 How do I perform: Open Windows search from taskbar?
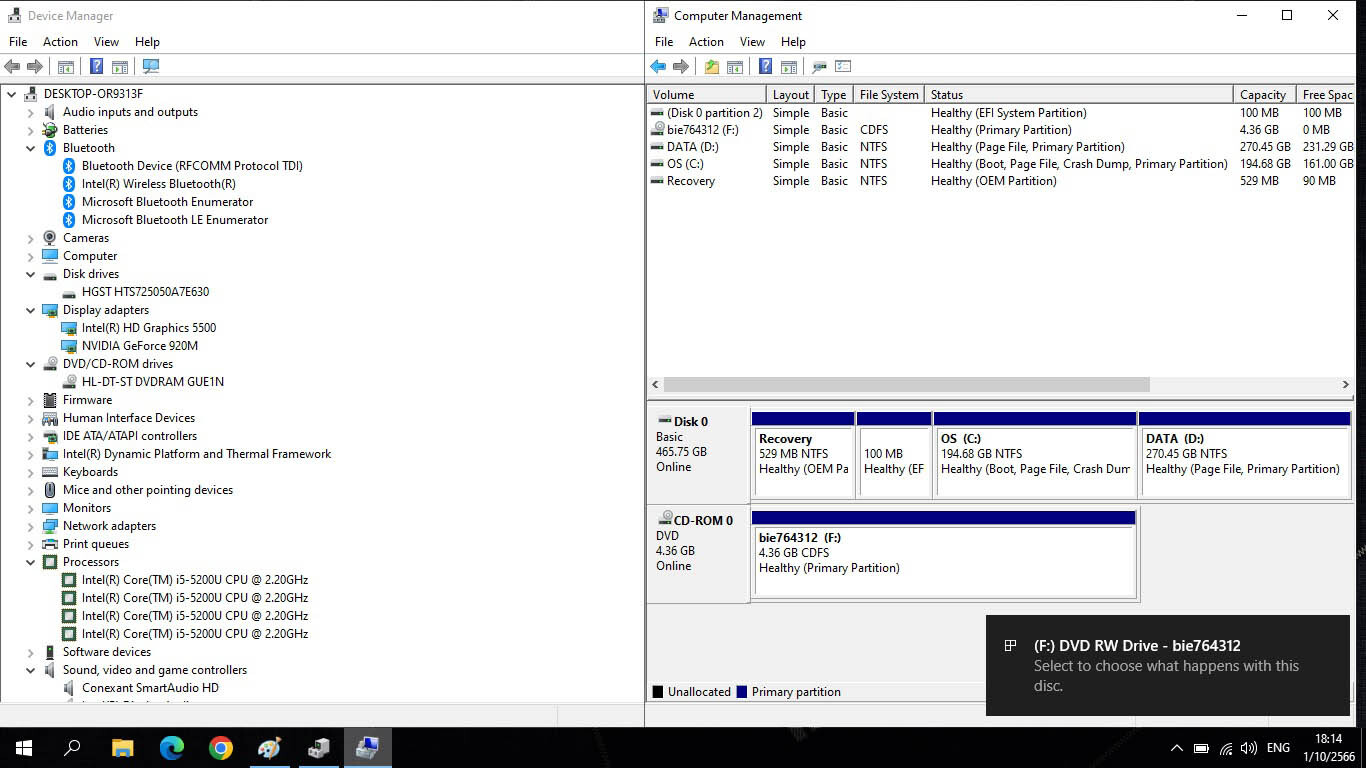73,747
